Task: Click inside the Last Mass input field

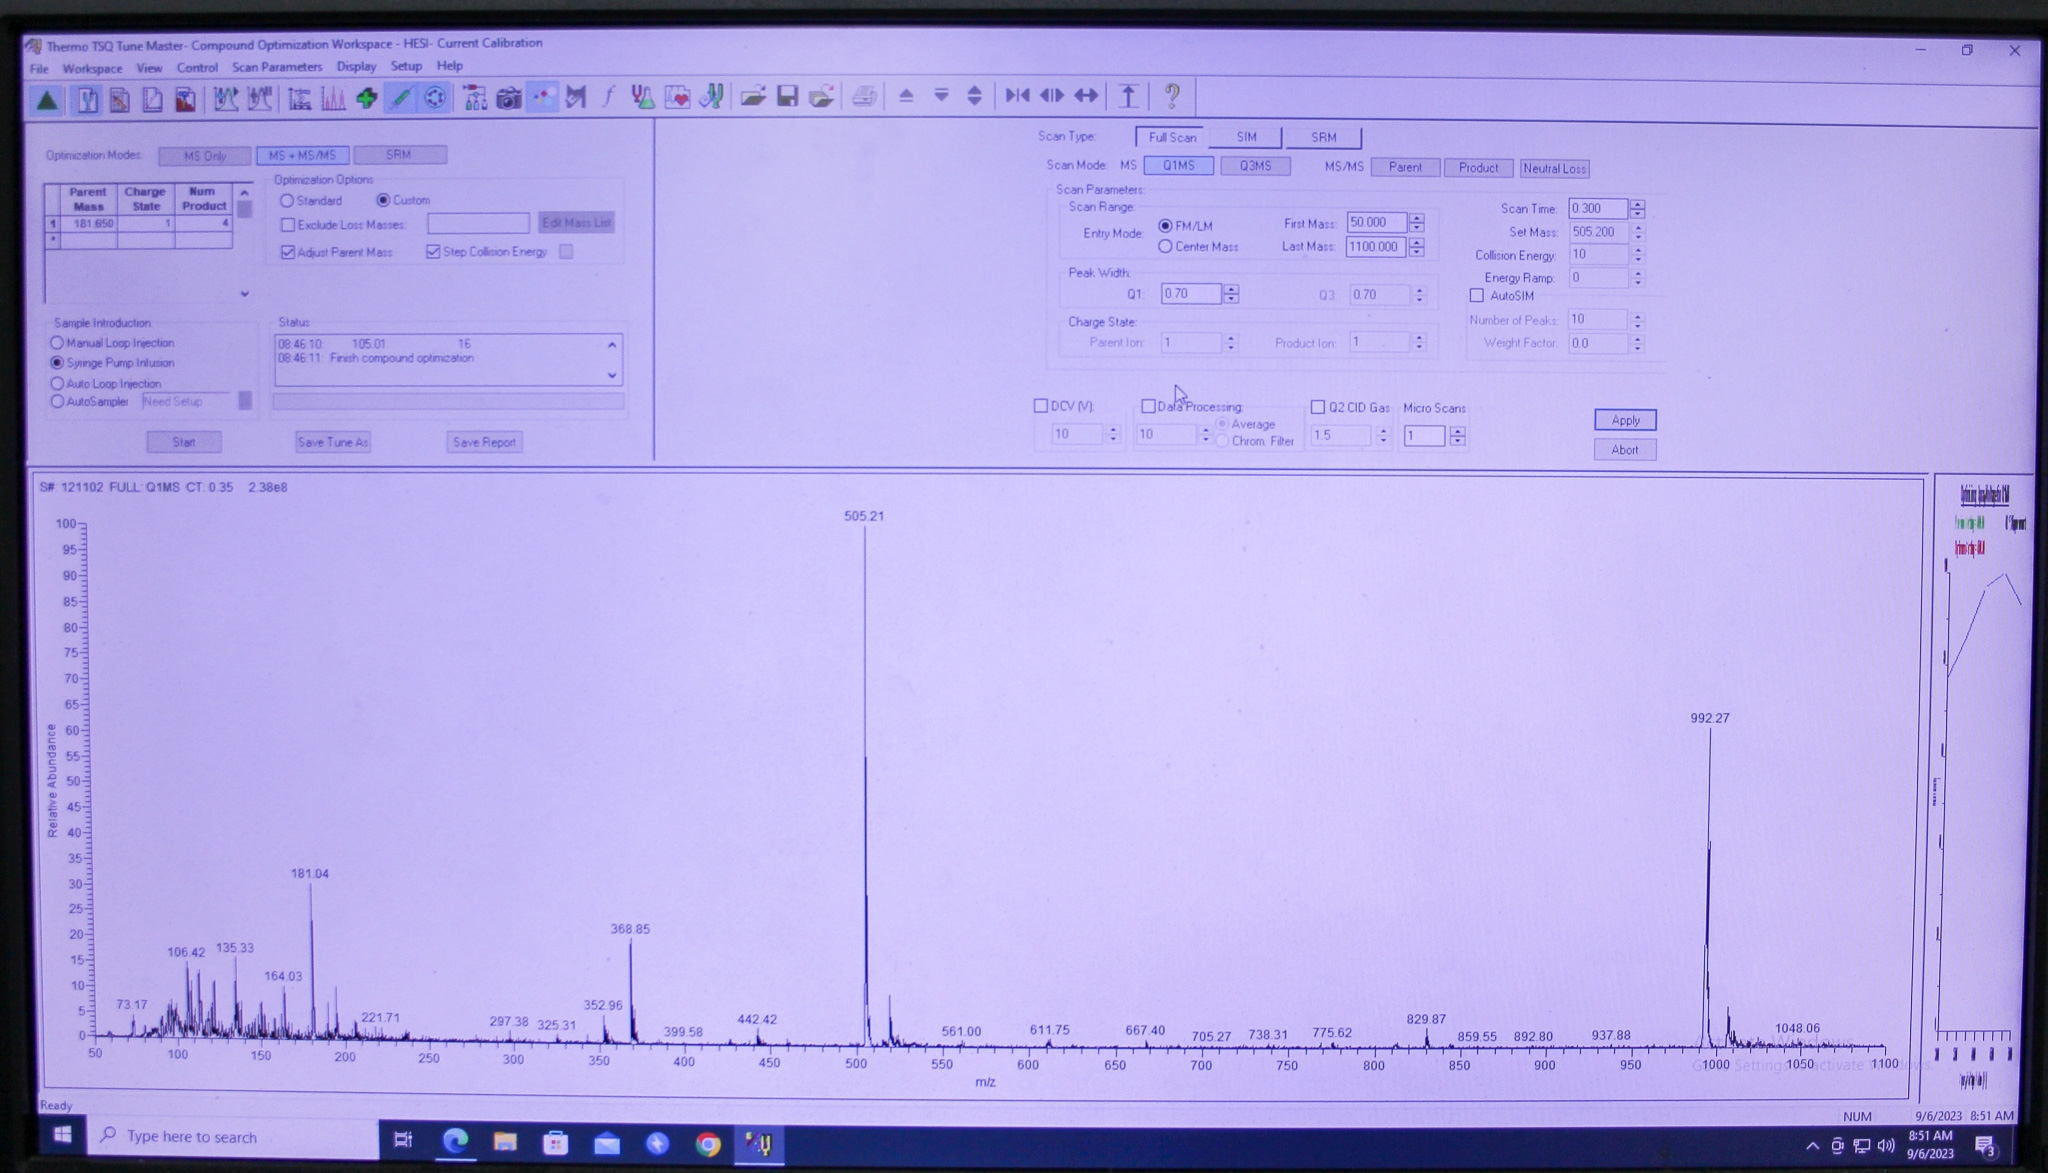Action: point(1378,246)
